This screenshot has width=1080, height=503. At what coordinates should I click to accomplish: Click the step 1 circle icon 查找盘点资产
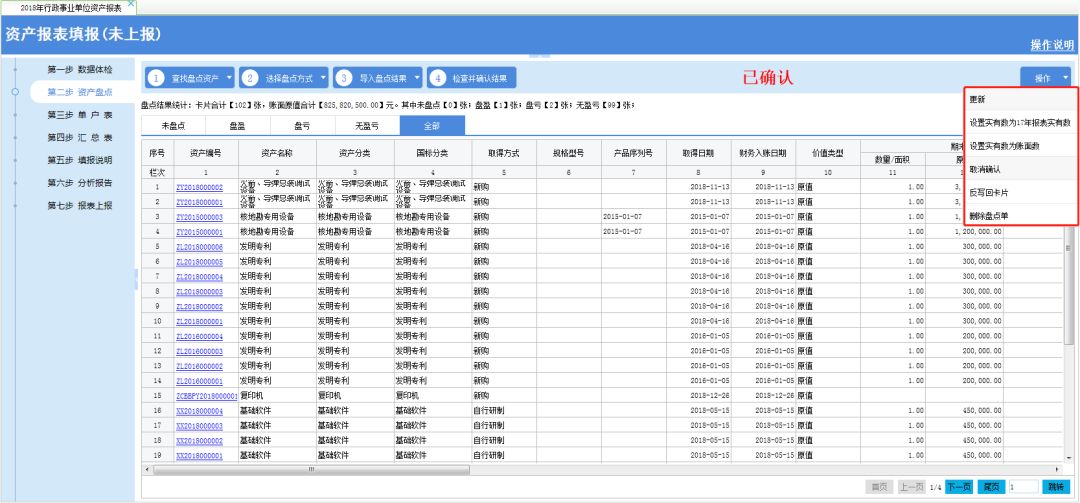click(156, 77)
